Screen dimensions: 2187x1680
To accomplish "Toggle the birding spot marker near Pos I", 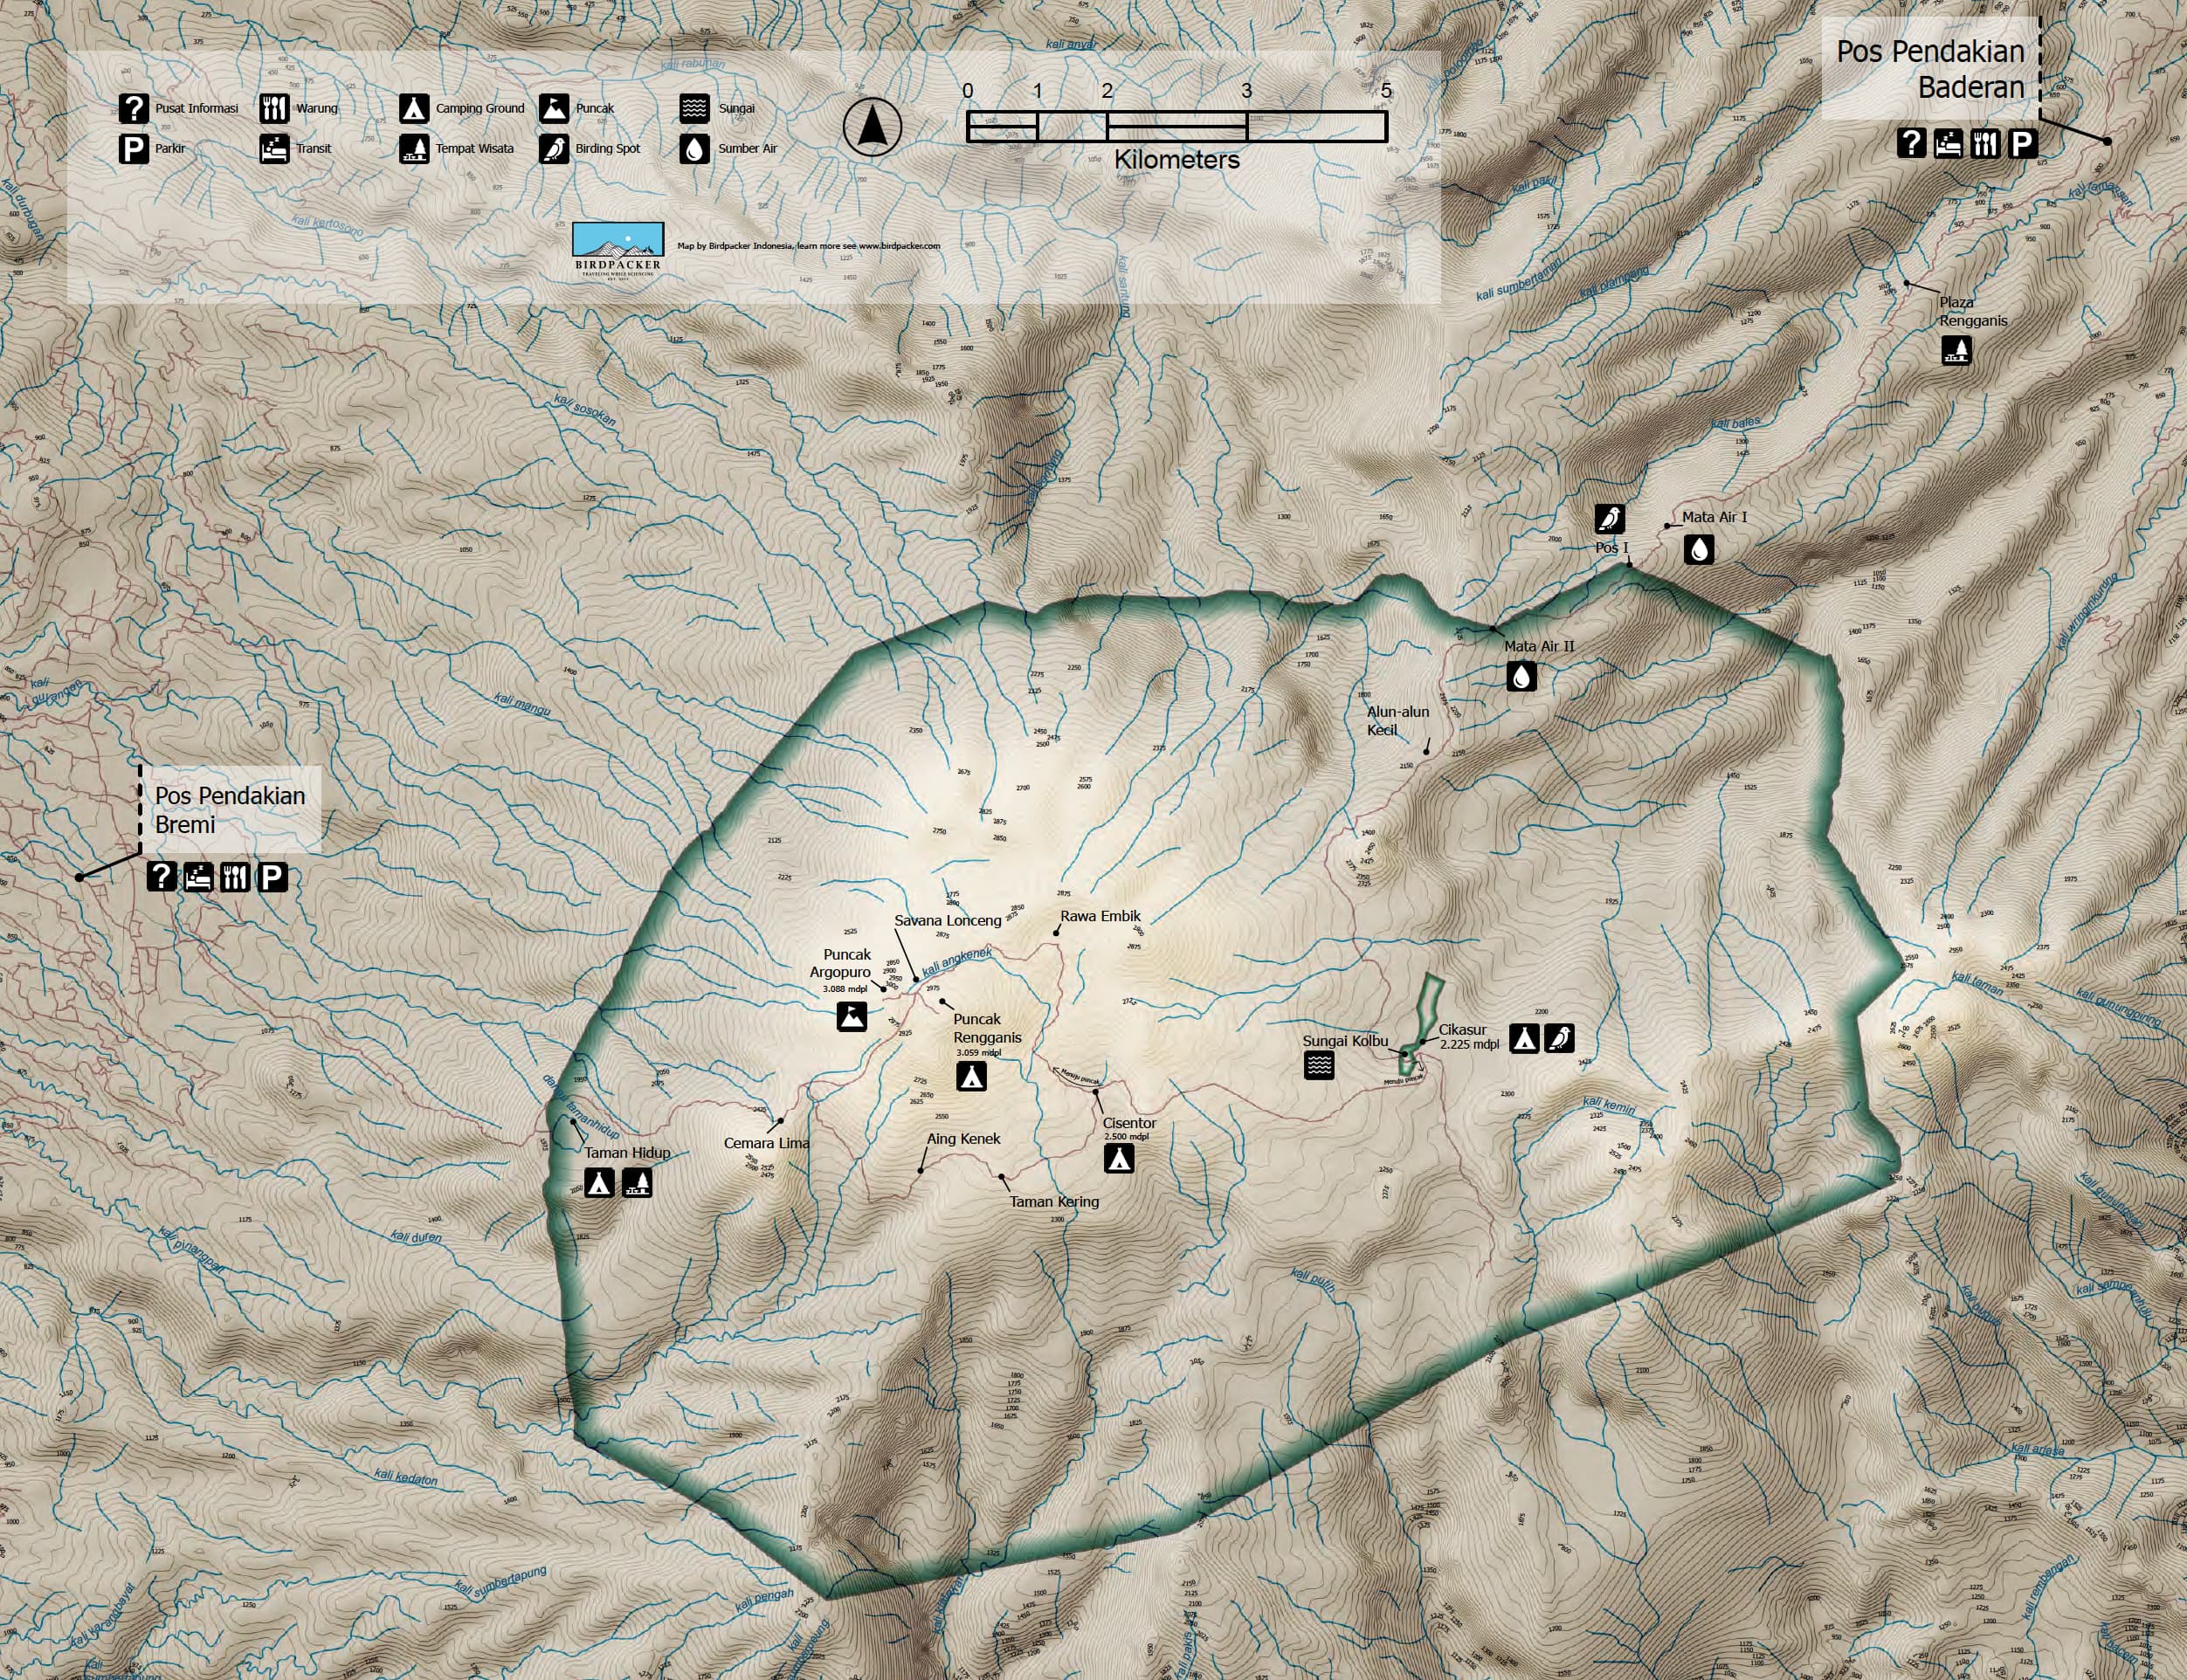I will (1611, 518).
